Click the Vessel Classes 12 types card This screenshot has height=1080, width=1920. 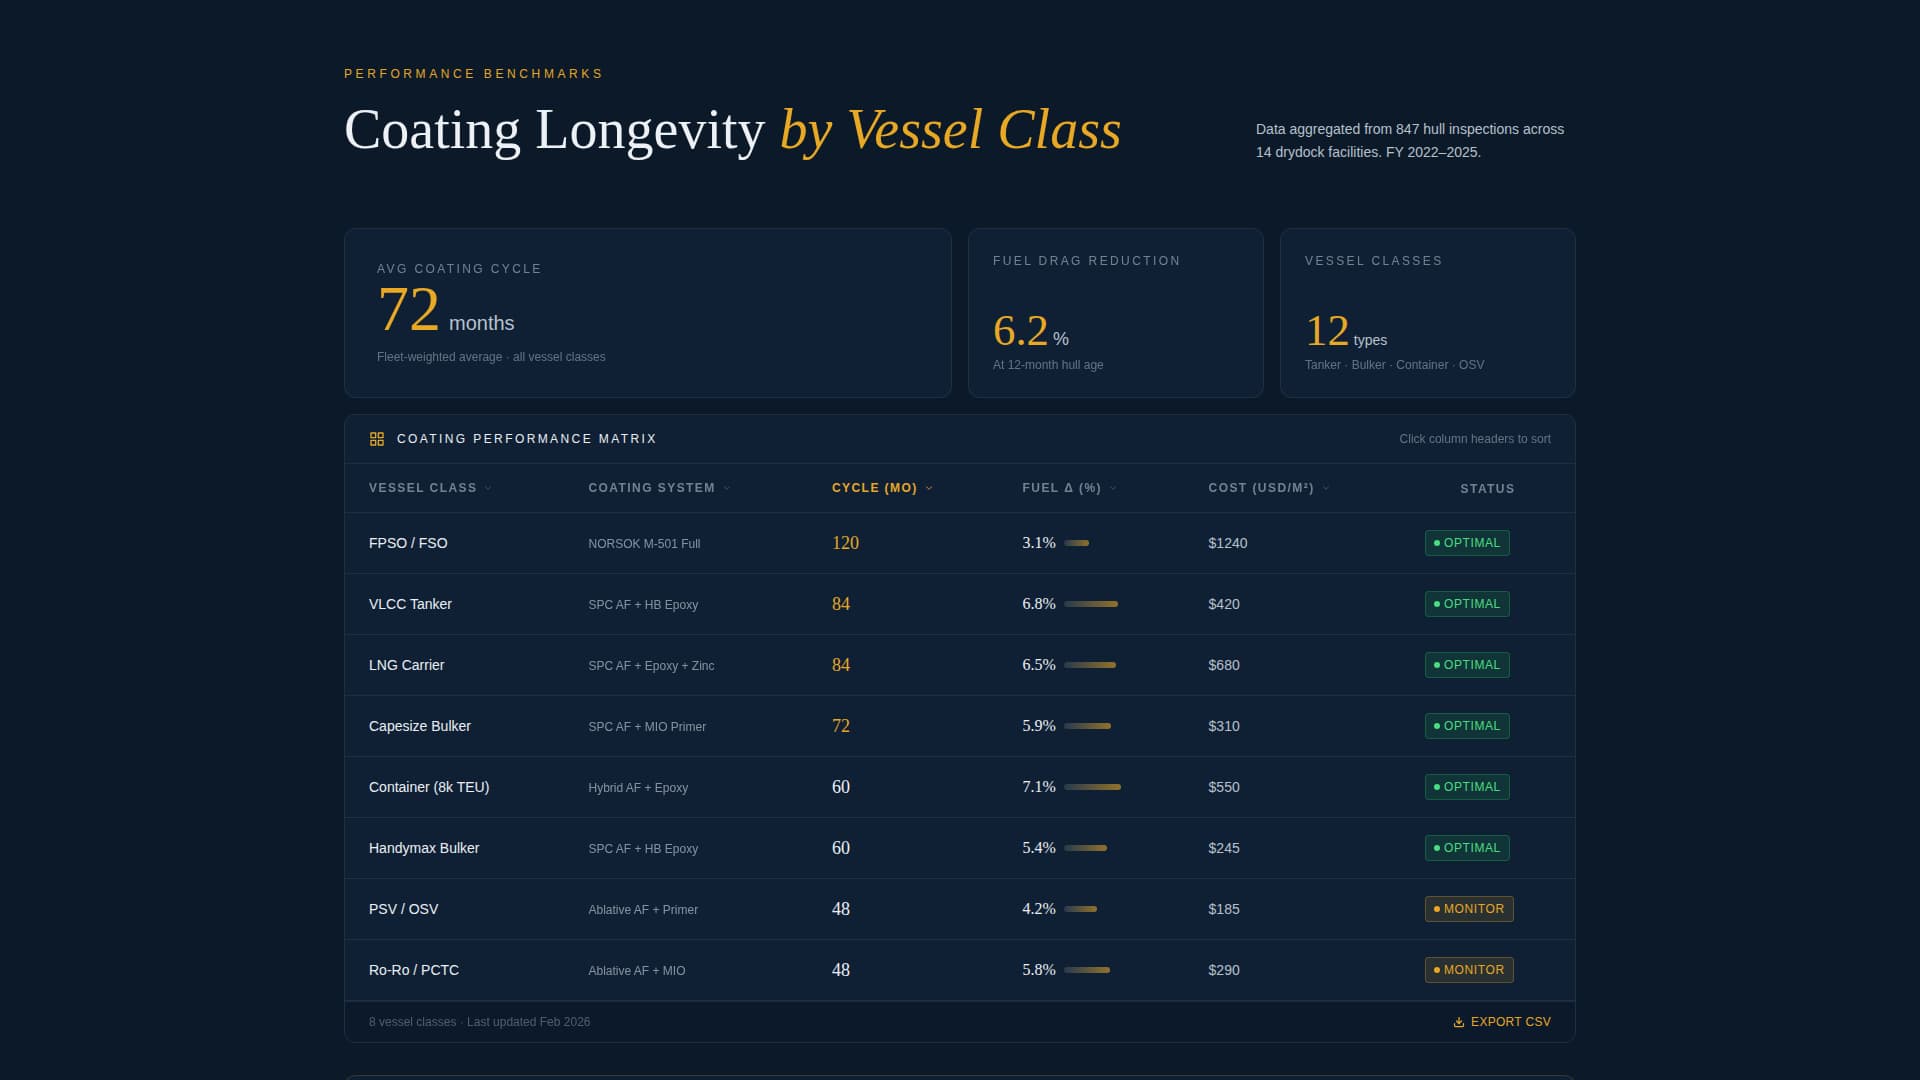point(1427,313)
